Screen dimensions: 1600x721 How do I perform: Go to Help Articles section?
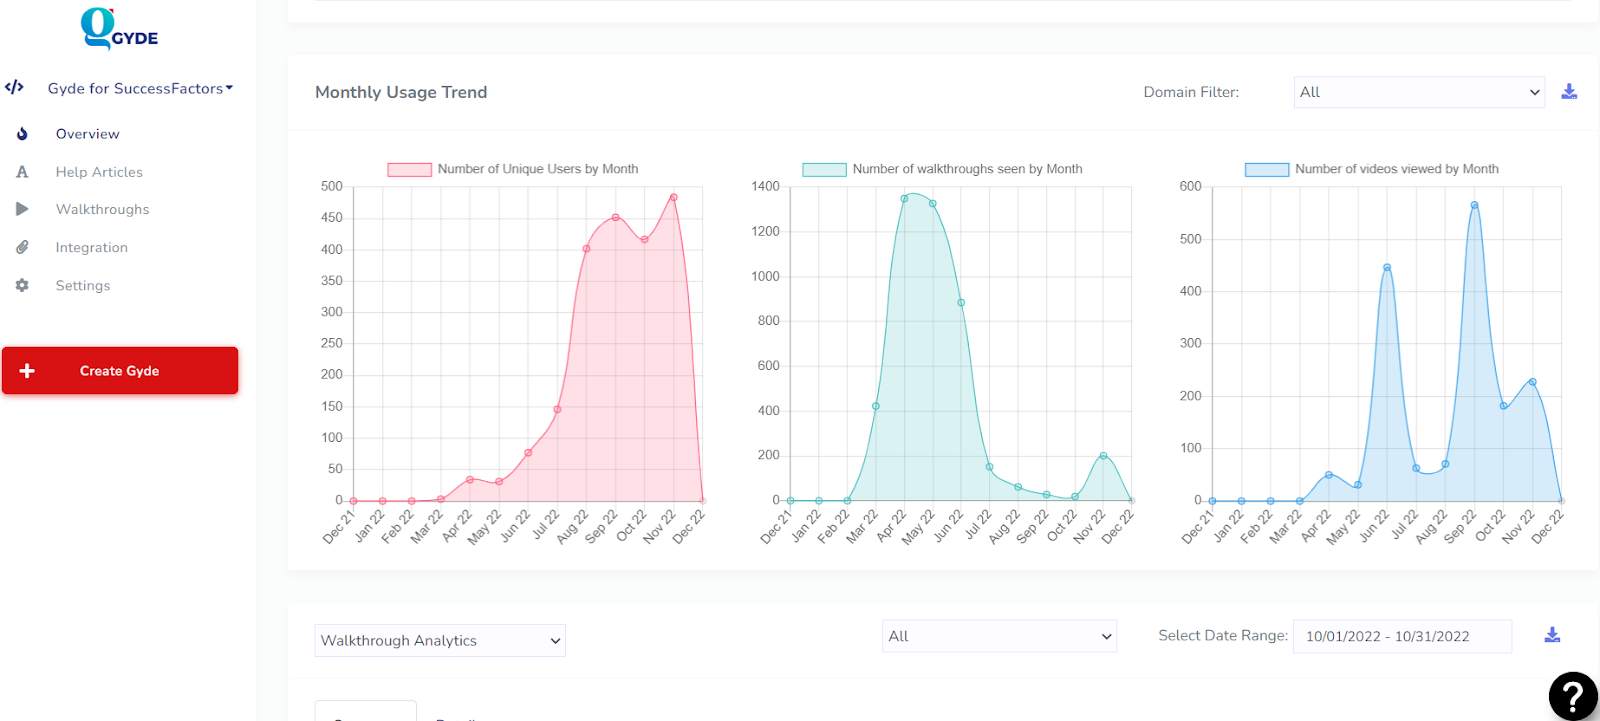click(99, 172)
